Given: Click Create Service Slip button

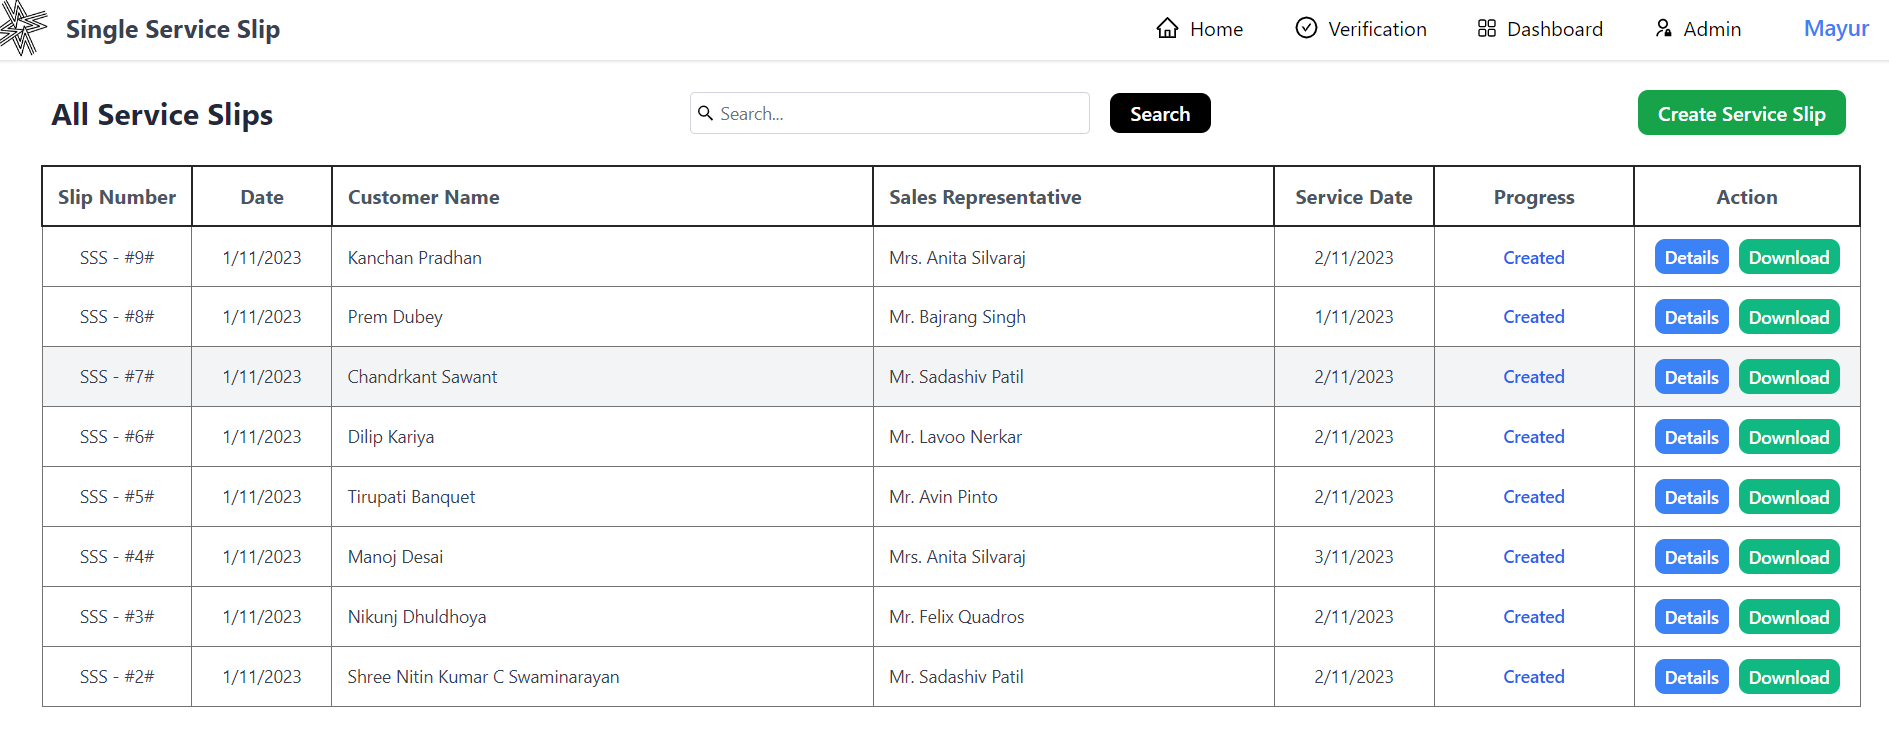Looking at the screenshot, I should click(x=1741, y=113).
